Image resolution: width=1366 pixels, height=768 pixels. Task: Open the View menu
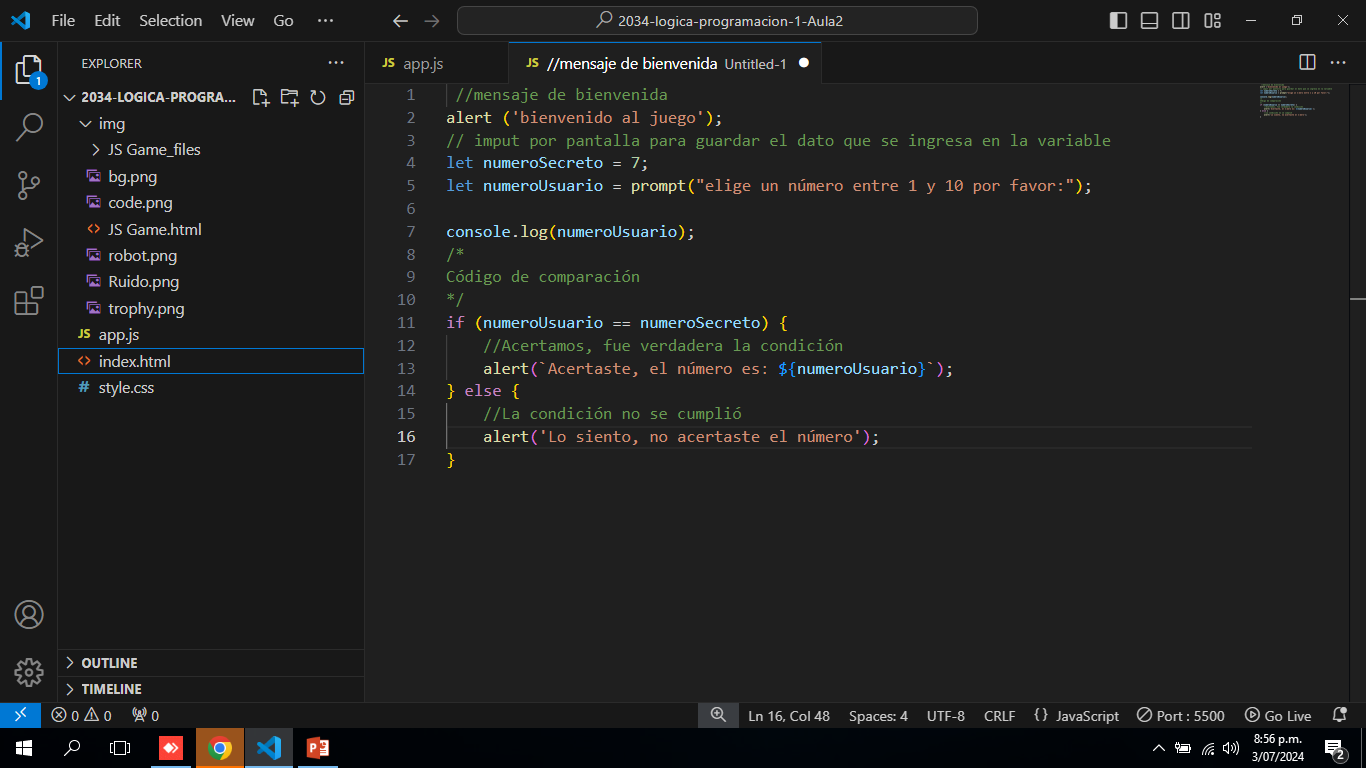(238, 21)
